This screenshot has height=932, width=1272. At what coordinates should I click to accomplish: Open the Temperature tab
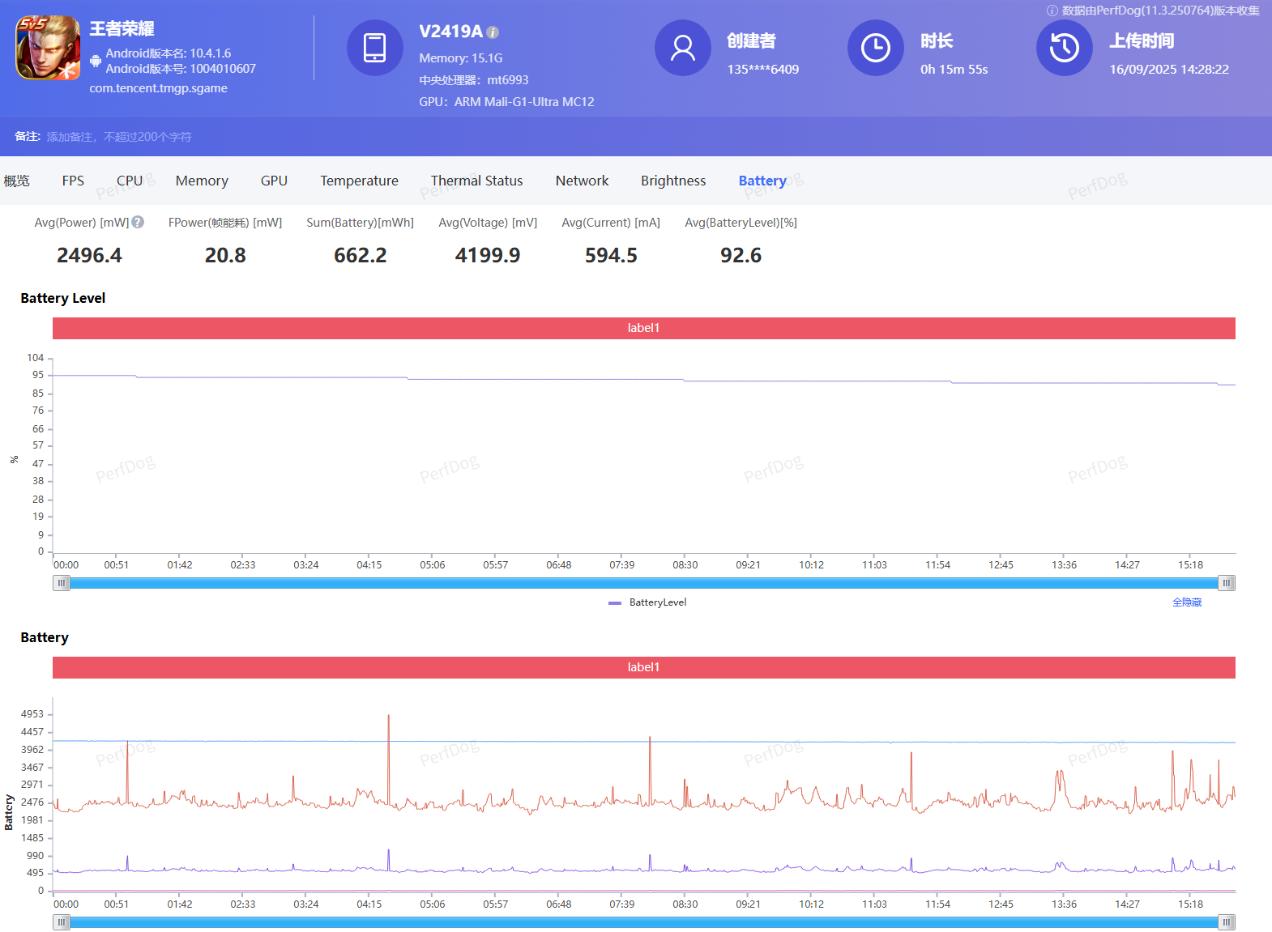[x=359, y=181]
